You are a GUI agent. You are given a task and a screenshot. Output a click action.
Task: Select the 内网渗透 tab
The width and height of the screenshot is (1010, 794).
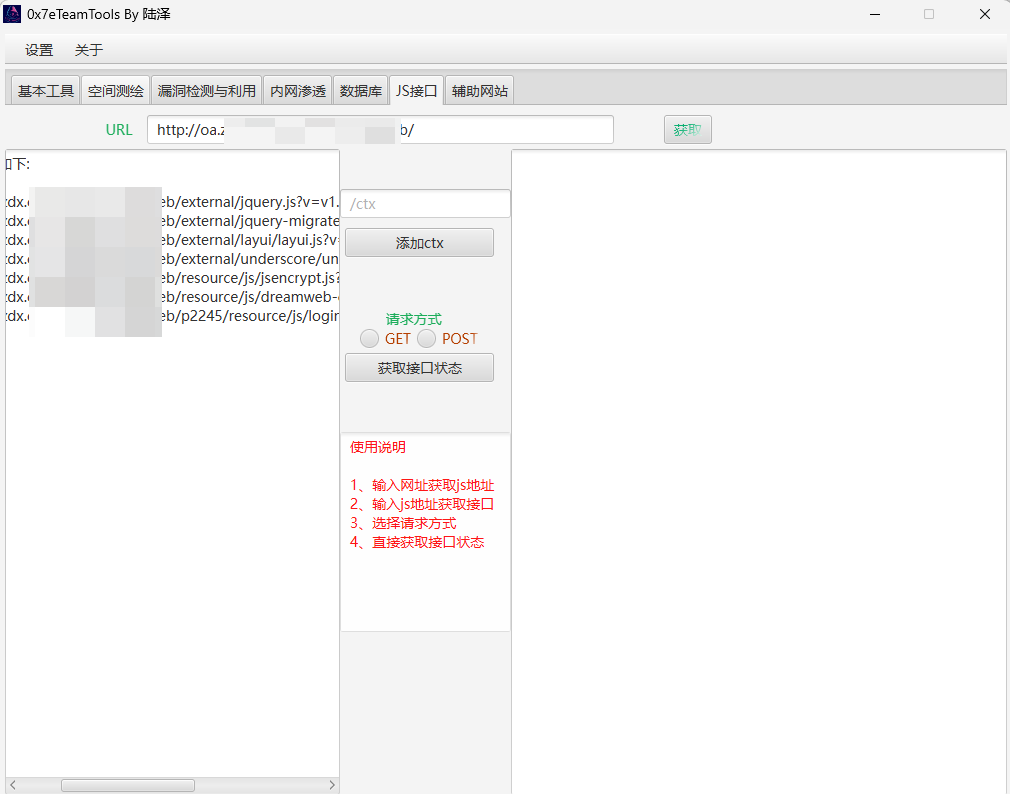coord(298,91)
